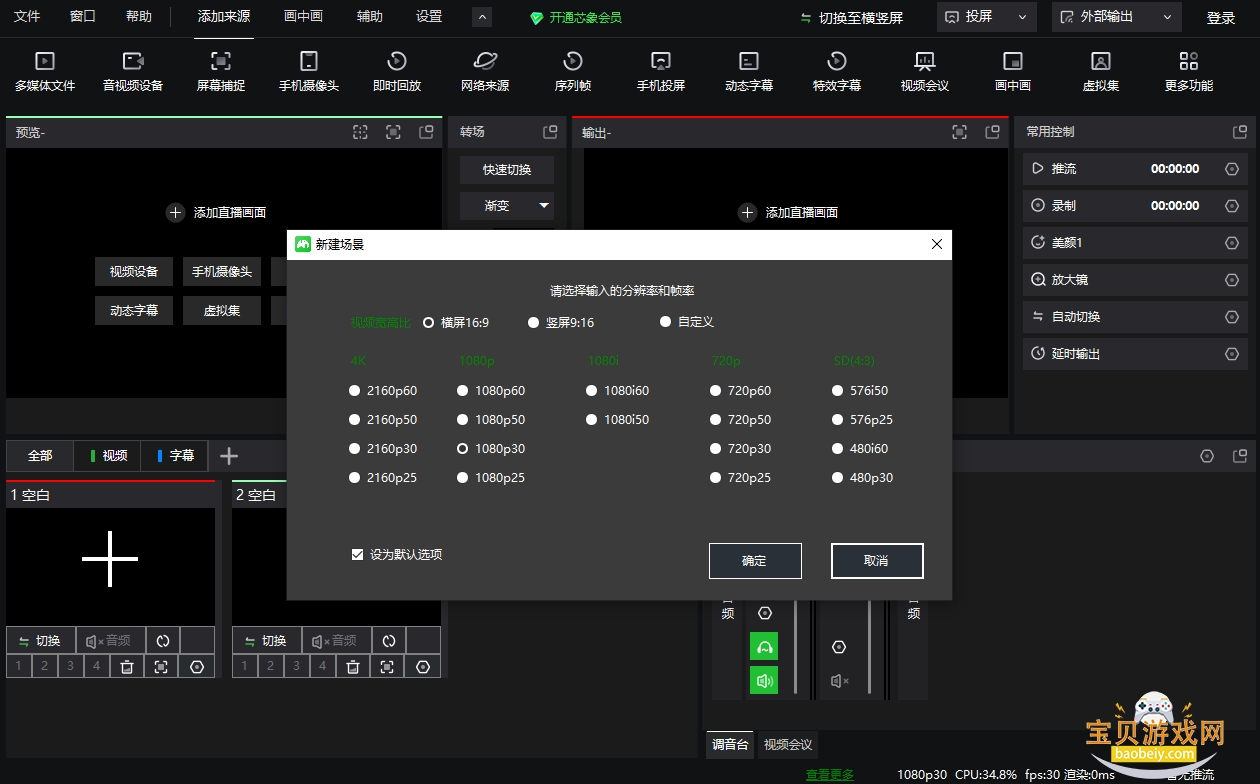This screenshot has height=784, width=1260.
Task: Add an 音视频设备 source
Action: coord(133,72)
